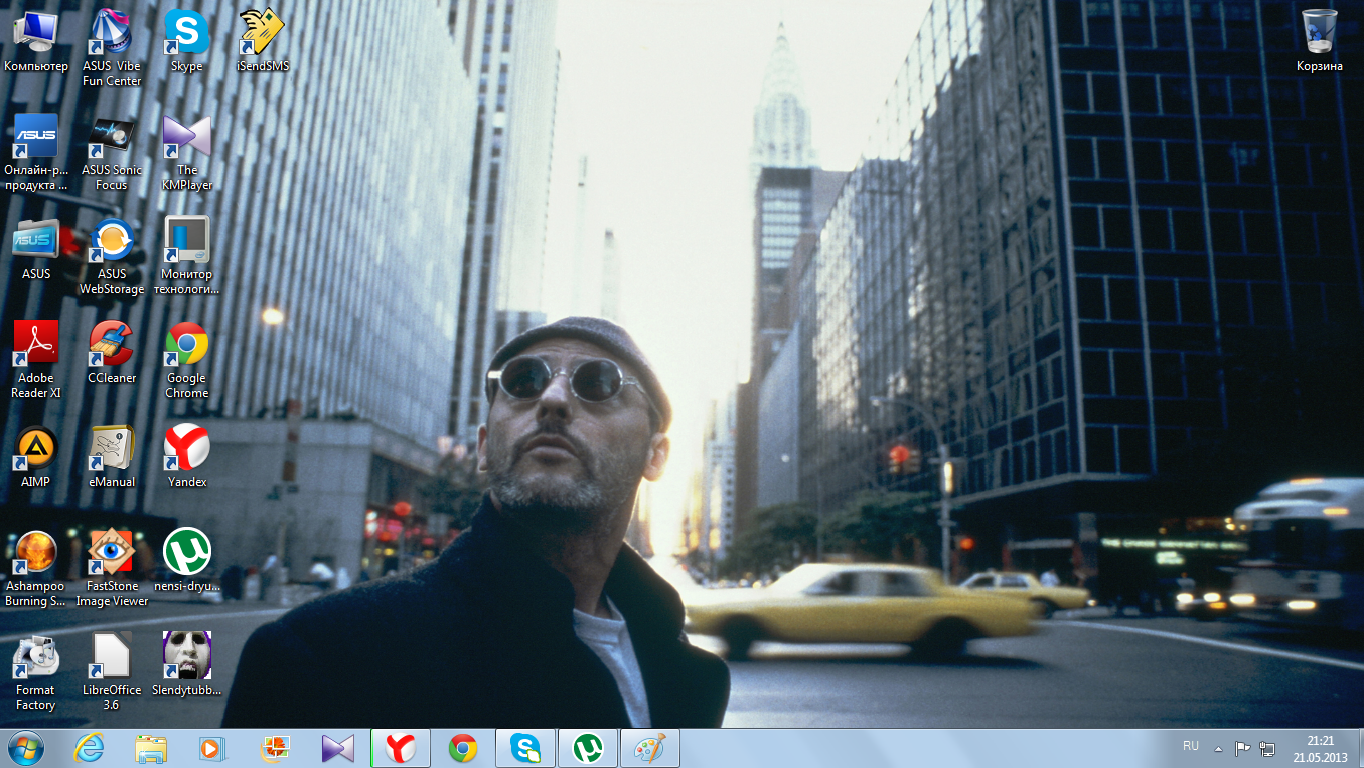Image resolution: width=1364 pixels, height=768 pixels.
Task: Click the RU language indicator
Action: 1191,746
